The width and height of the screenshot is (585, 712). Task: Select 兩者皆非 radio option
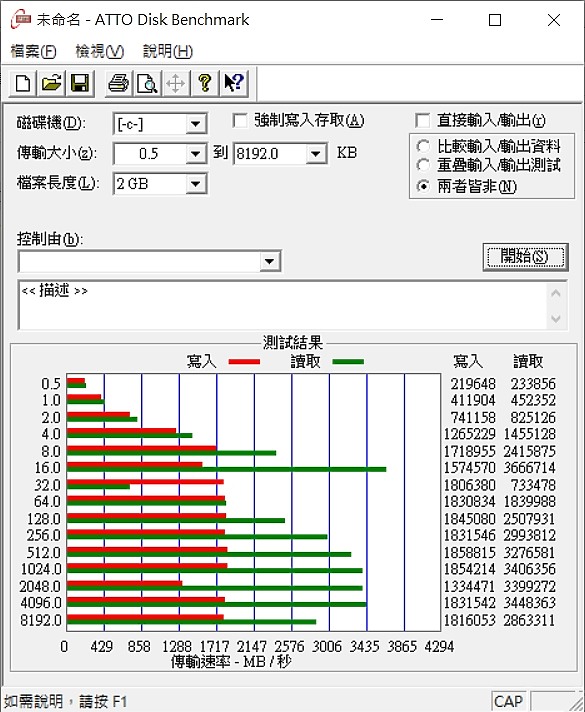click(x=423, y=186)
